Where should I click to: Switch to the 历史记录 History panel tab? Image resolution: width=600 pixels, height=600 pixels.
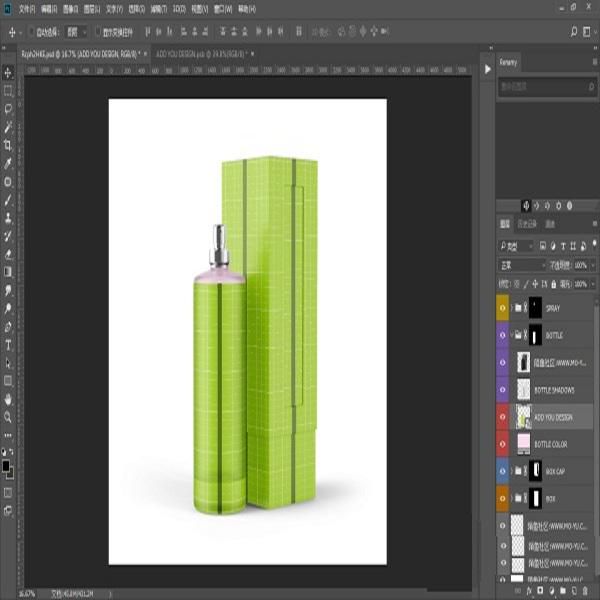pyautogui.click(x=527, y=224)
